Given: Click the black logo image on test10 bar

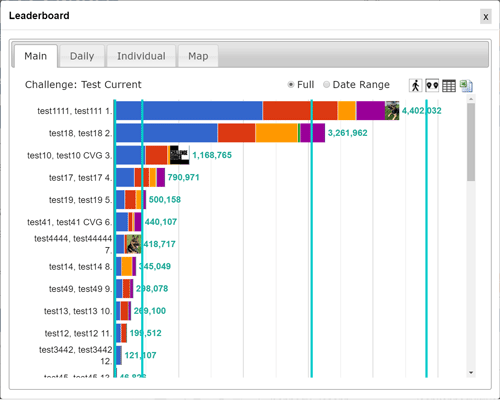Looking at the screenshot, I should (180, 155).
